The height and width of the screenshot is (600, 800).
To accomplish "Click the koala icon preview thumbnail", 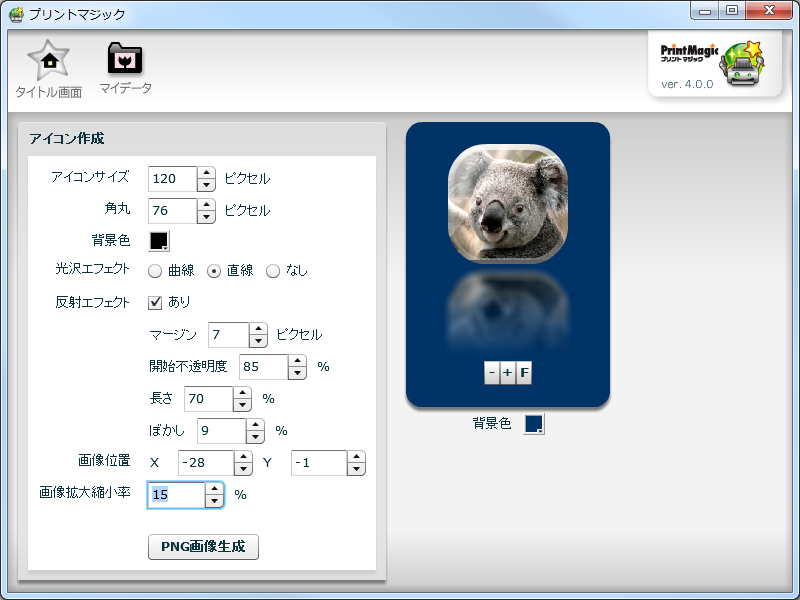I will (507, 200).
